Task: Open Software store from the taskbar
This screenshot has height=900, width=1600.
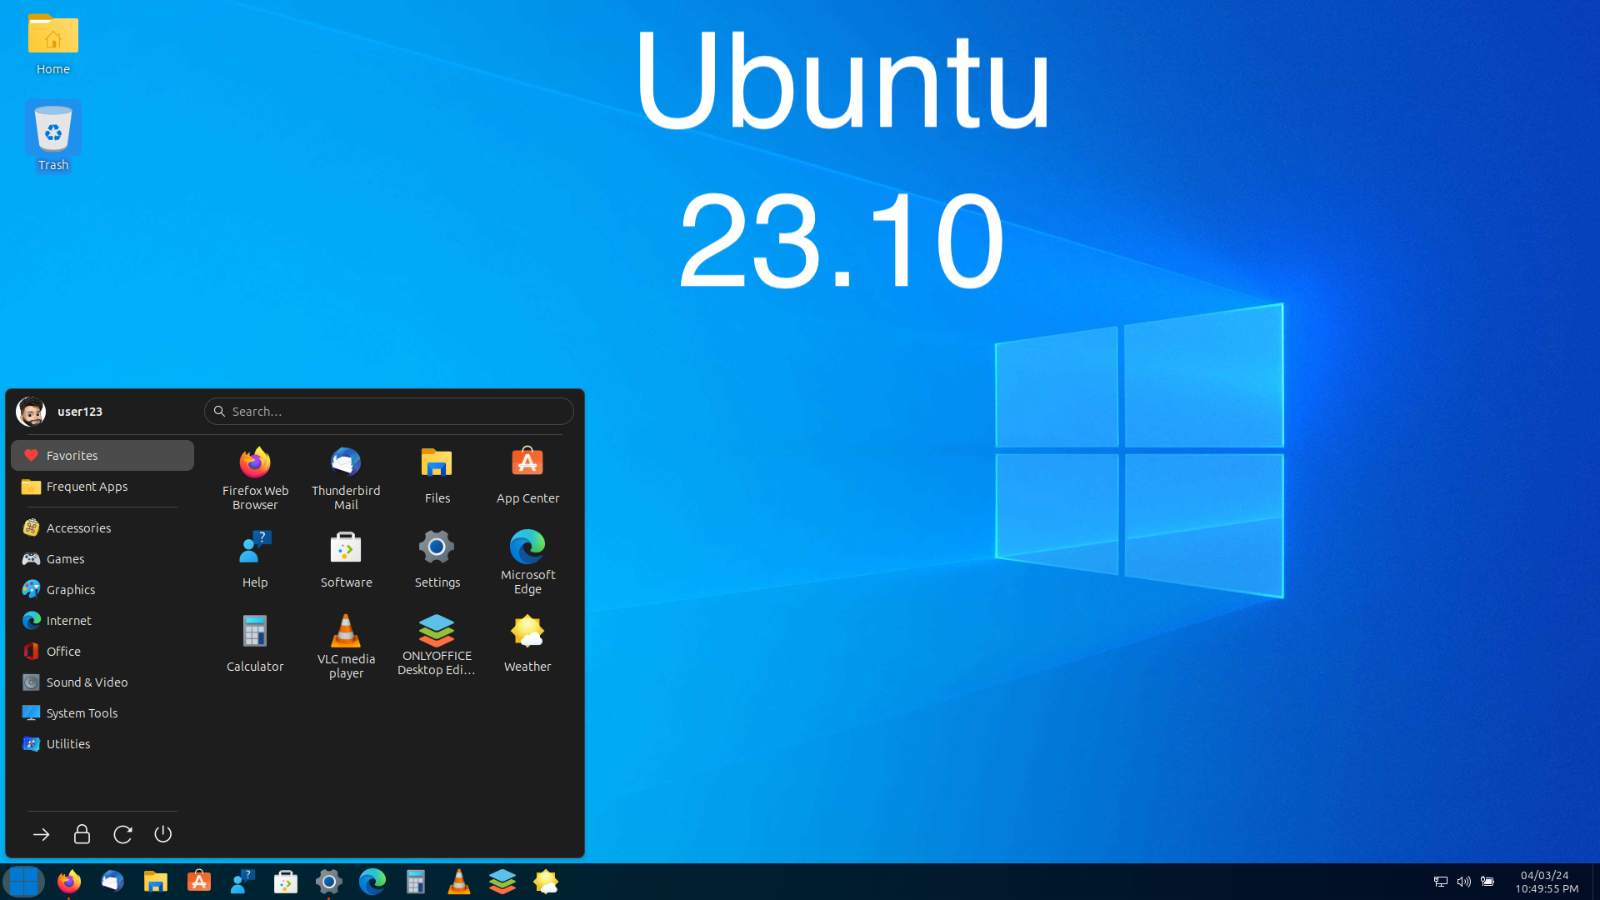Action: pyautogui.click(x=286, y=882)
